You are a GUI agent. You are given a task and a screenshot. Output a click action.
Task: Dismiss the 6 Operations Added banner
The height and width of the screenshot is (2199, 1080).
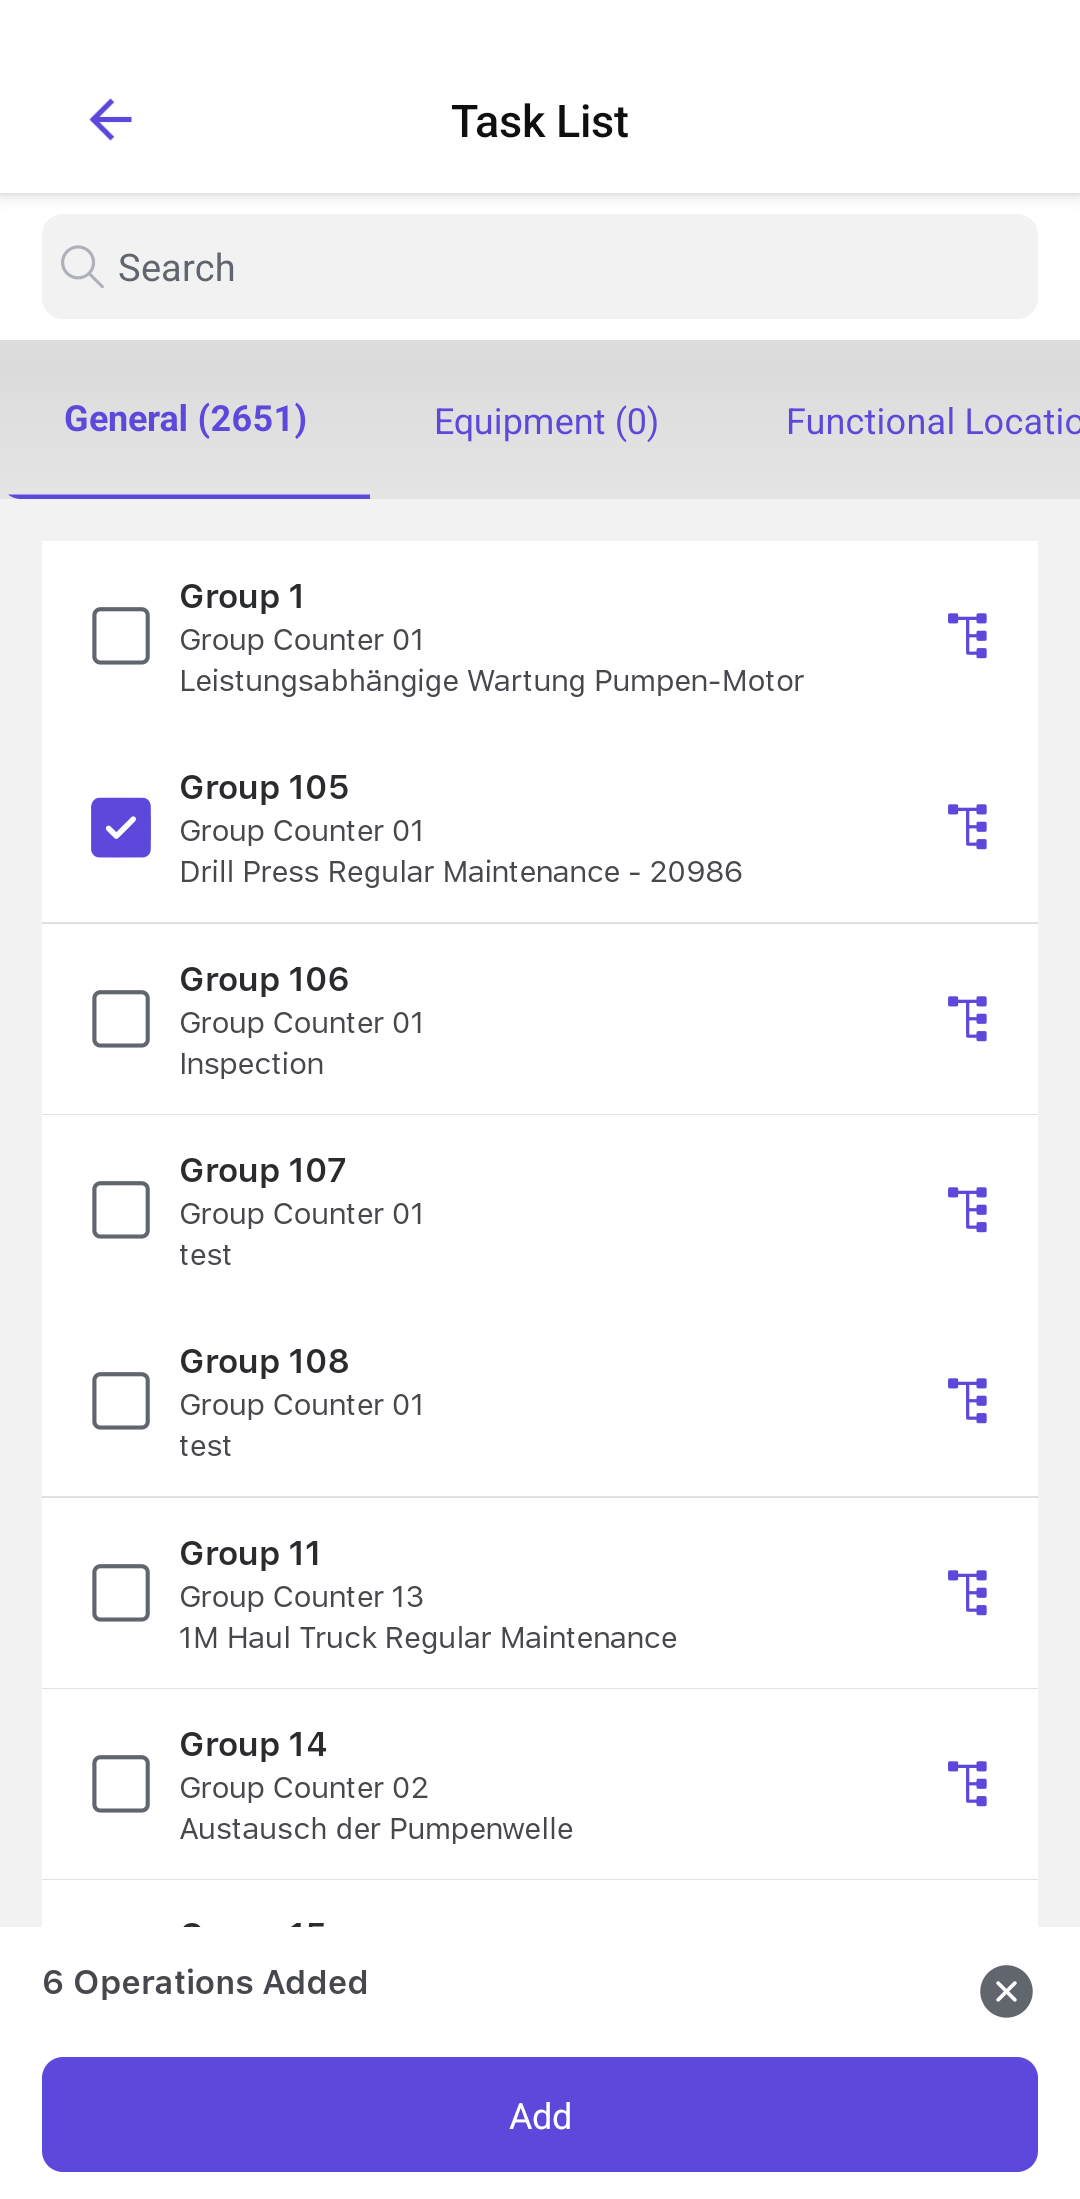1006,1991
